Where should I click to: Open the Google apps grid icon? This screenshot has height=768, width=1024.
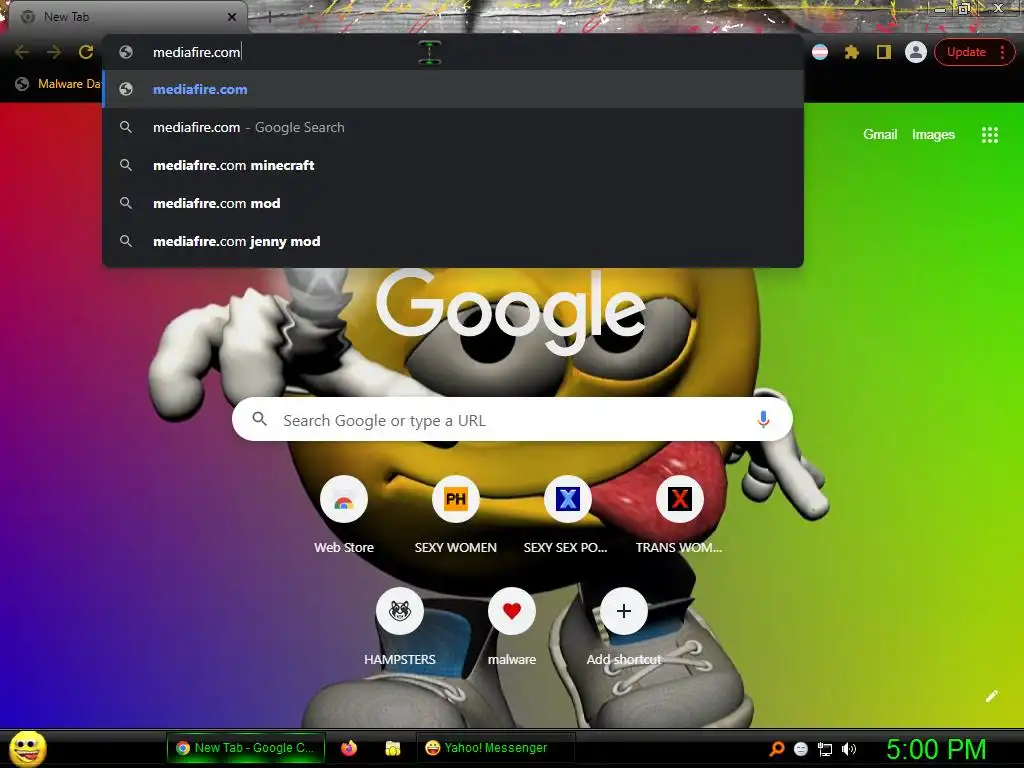tap(989, 135)
